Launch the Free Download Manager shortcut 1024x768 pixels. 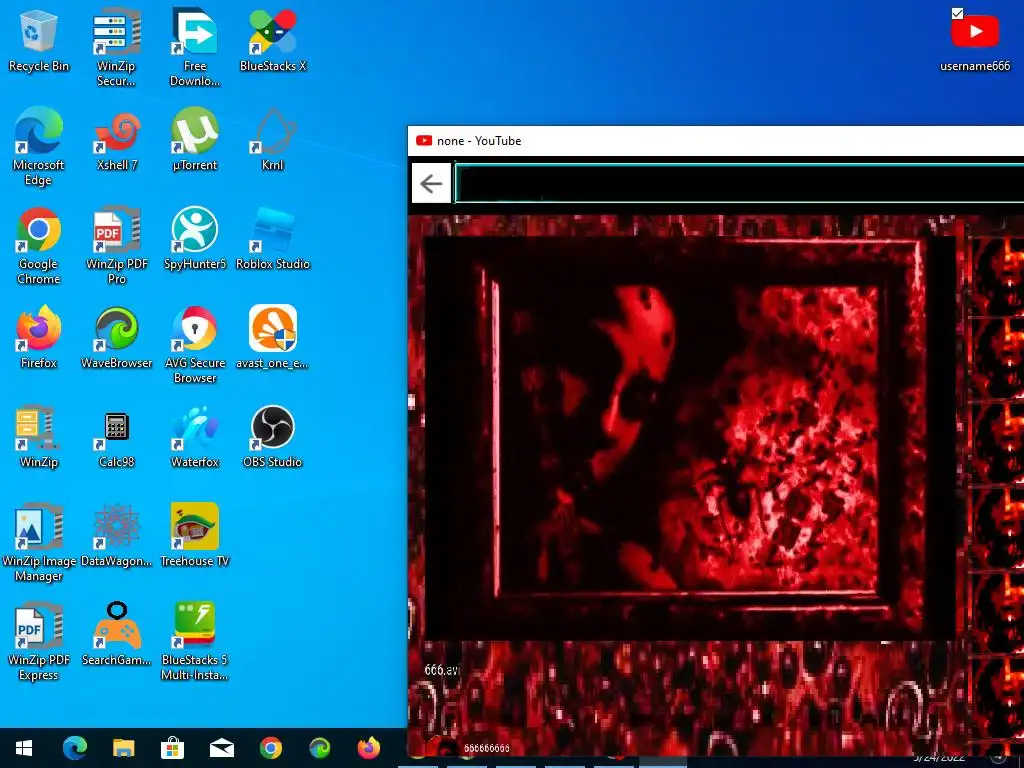coord(195,47)
